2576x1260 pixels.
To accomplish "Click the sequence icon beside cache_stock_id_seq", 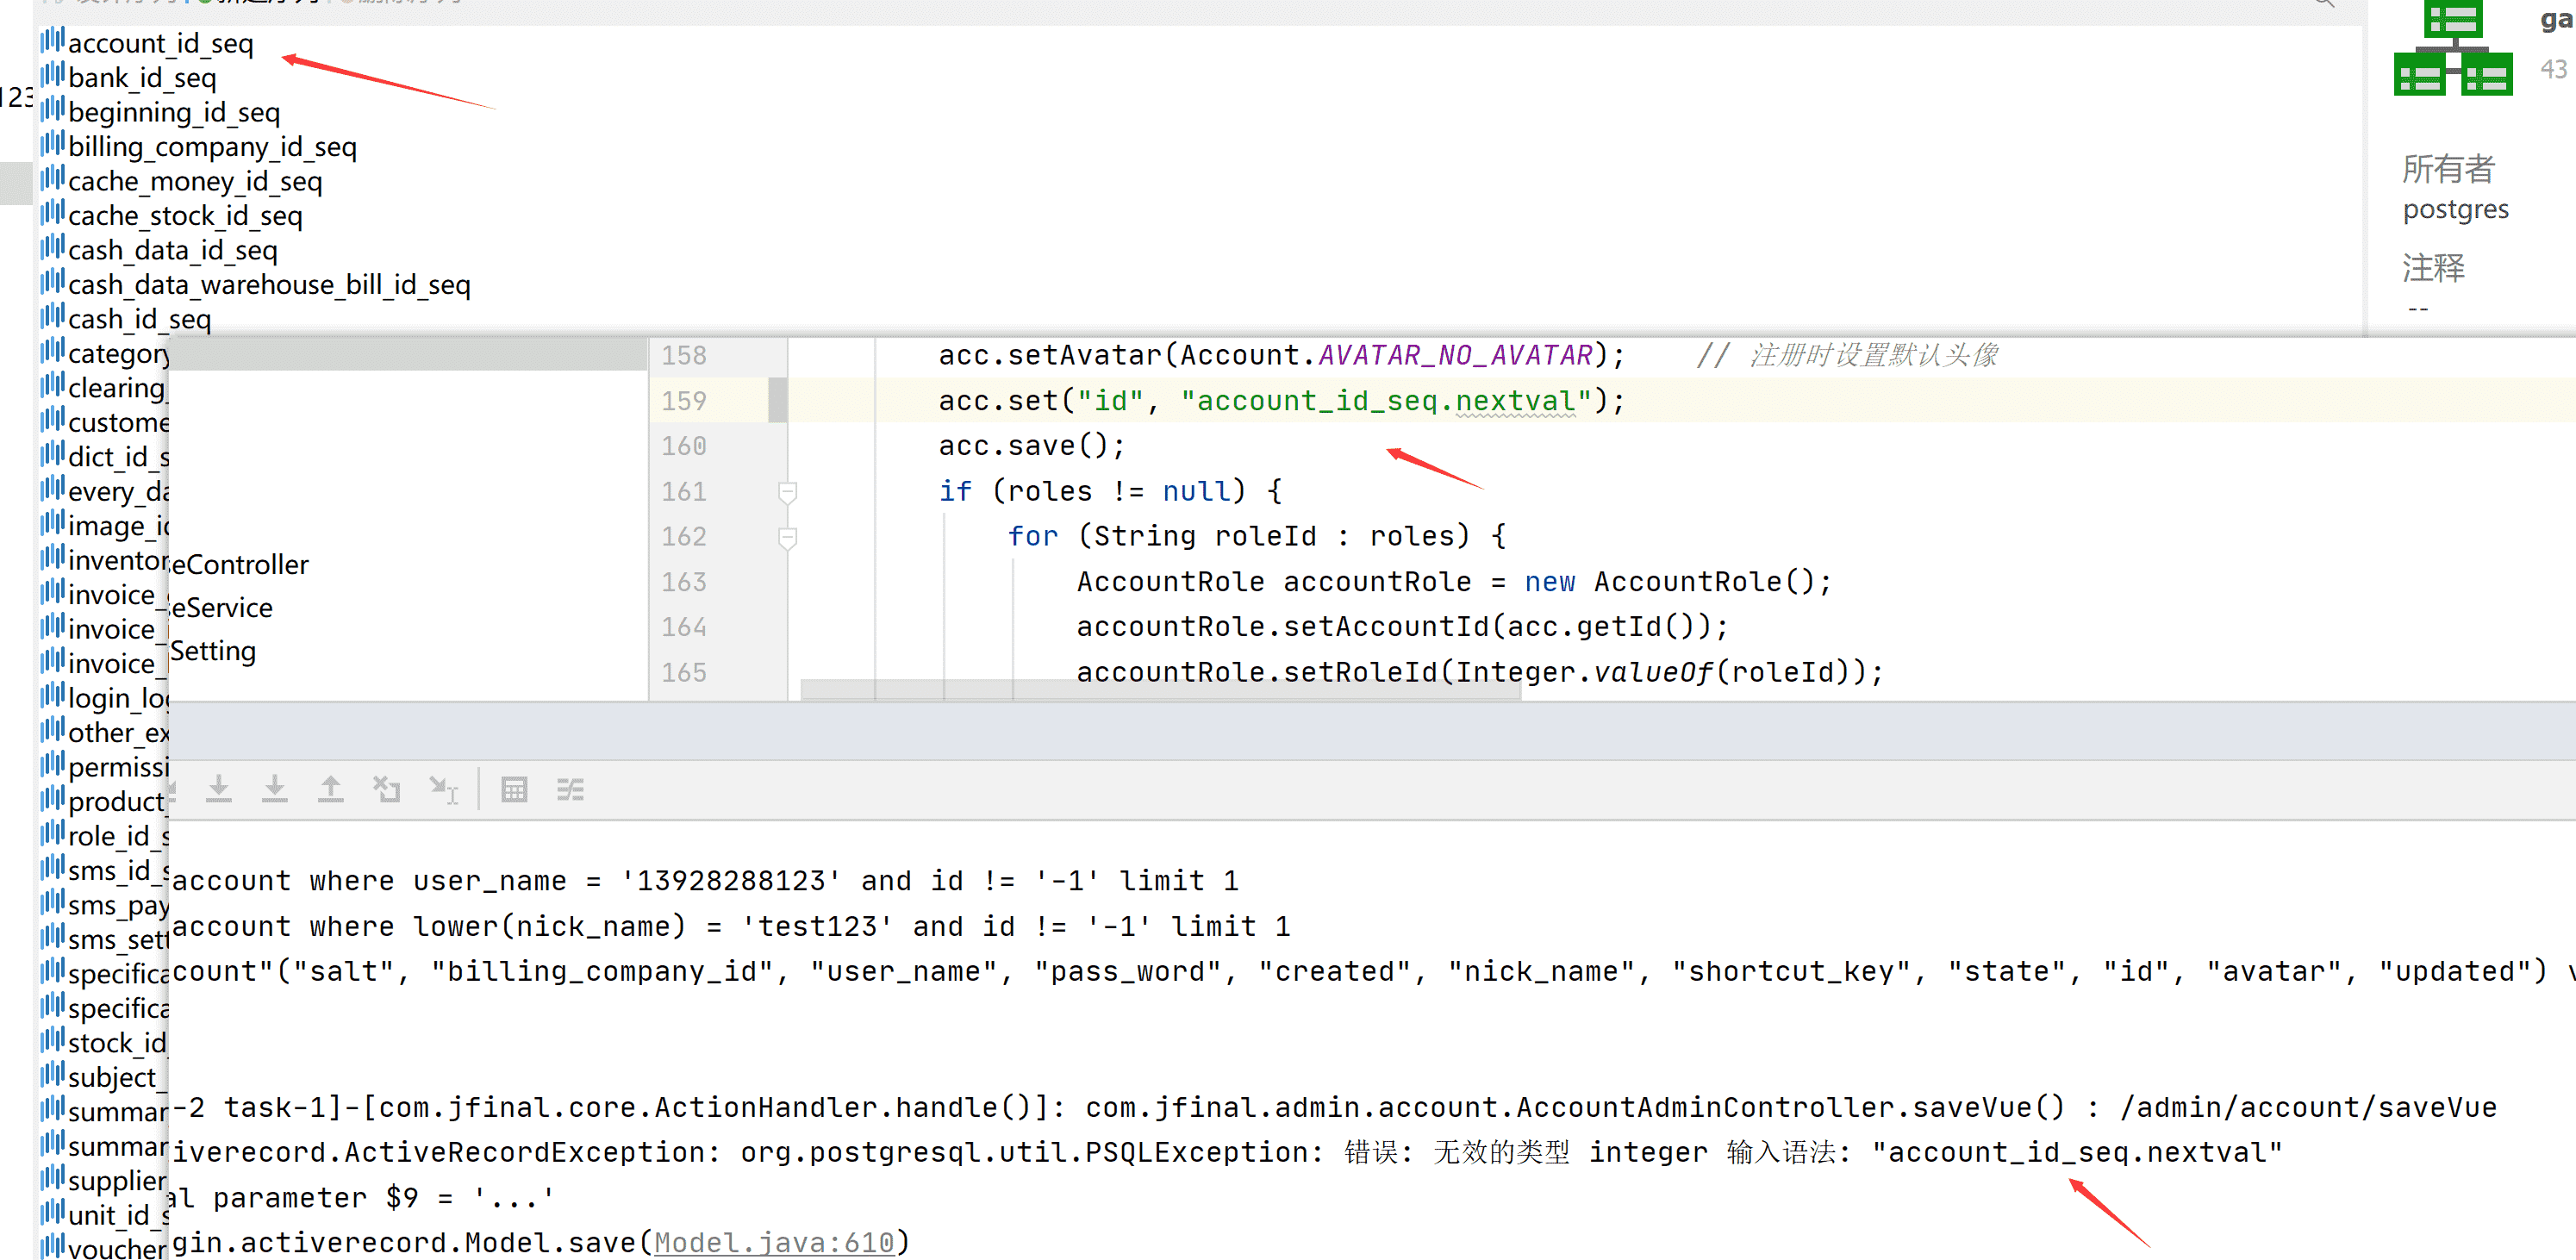I will tap(52, 213).
